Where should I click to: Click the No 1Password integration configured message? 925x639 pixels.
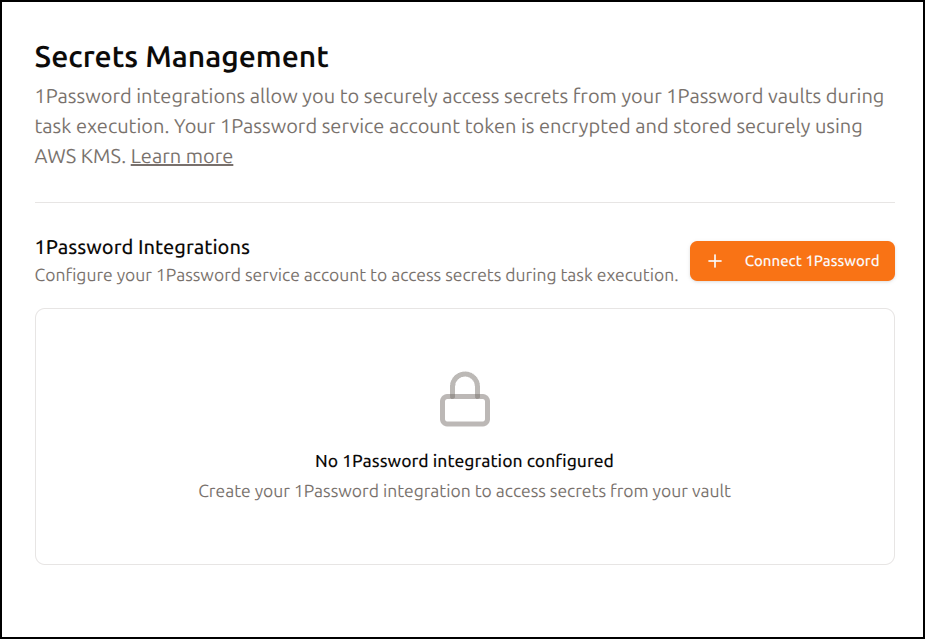(464, 461)
